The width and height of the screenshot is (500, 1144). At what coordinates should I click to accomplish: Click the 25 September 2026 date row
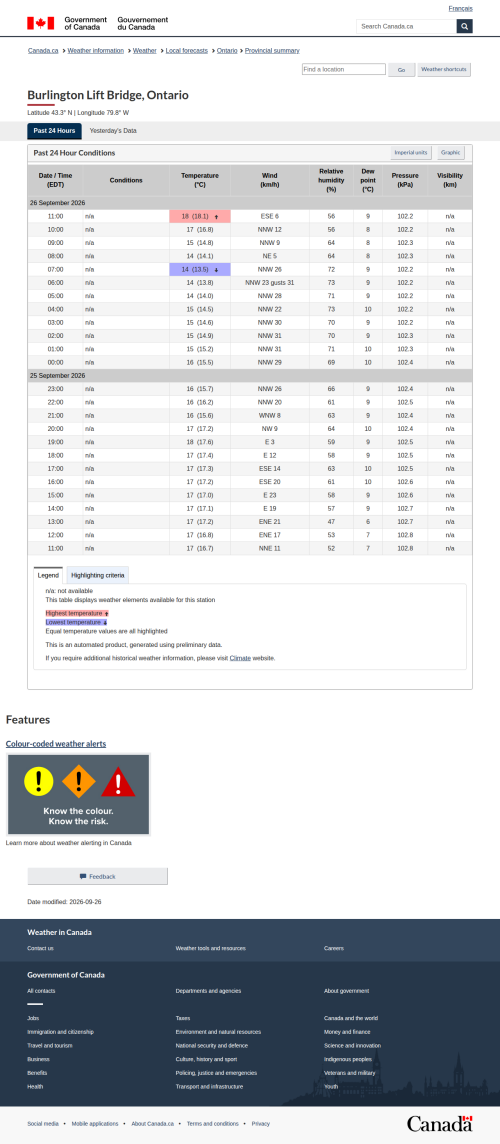(x=250, y=375)
